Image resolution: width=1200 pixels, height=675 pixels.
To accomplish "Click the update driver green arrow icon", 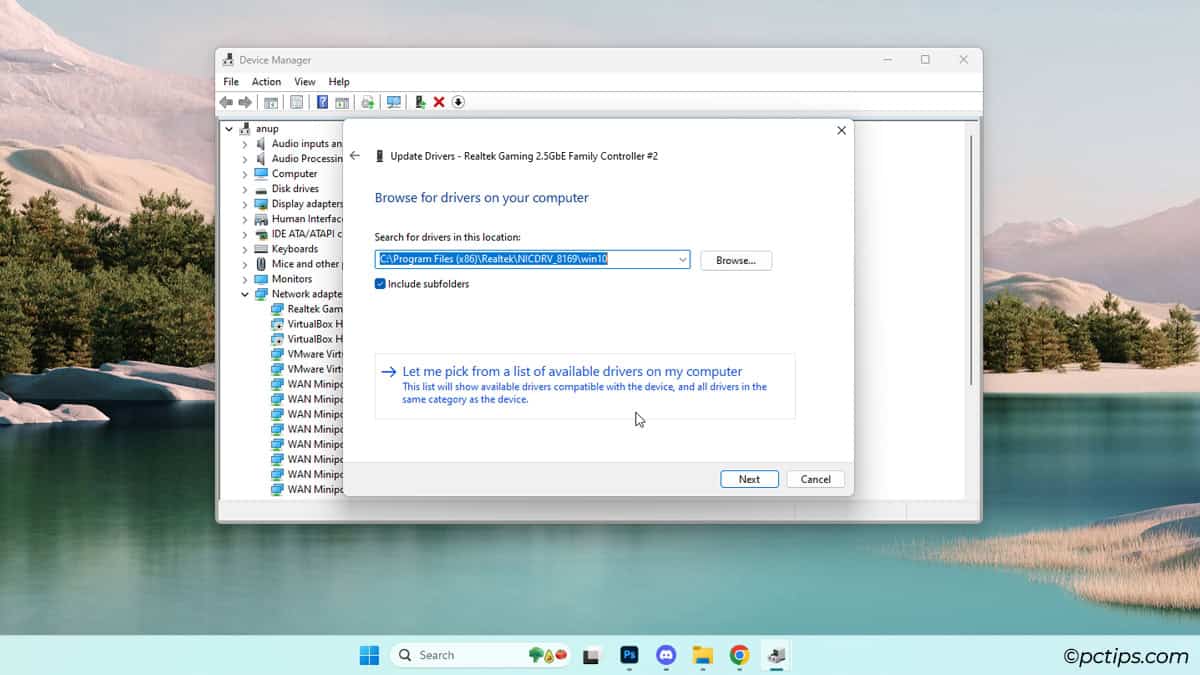I will 420,102.
